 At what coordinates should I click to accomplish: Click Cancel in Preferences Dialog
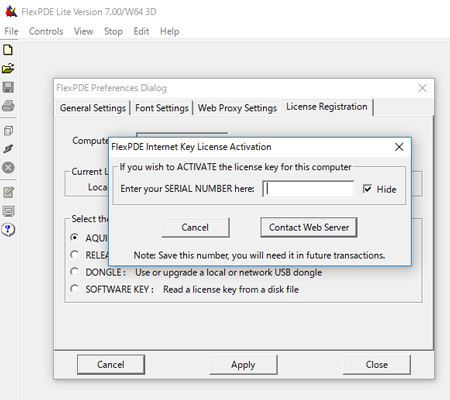[x=111, y=364]
